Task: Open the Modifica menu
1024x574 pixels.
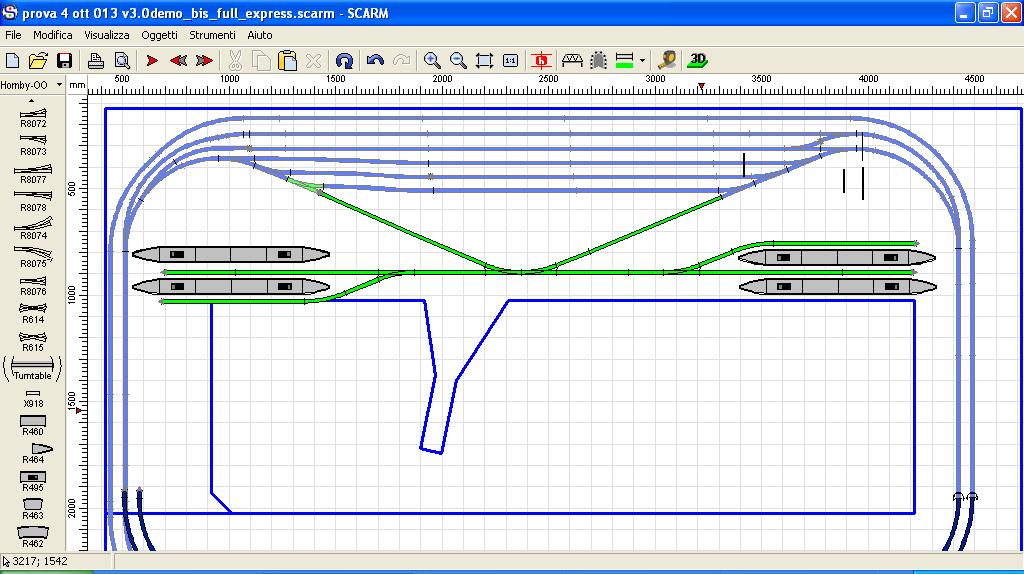Action: coord(52,35)
